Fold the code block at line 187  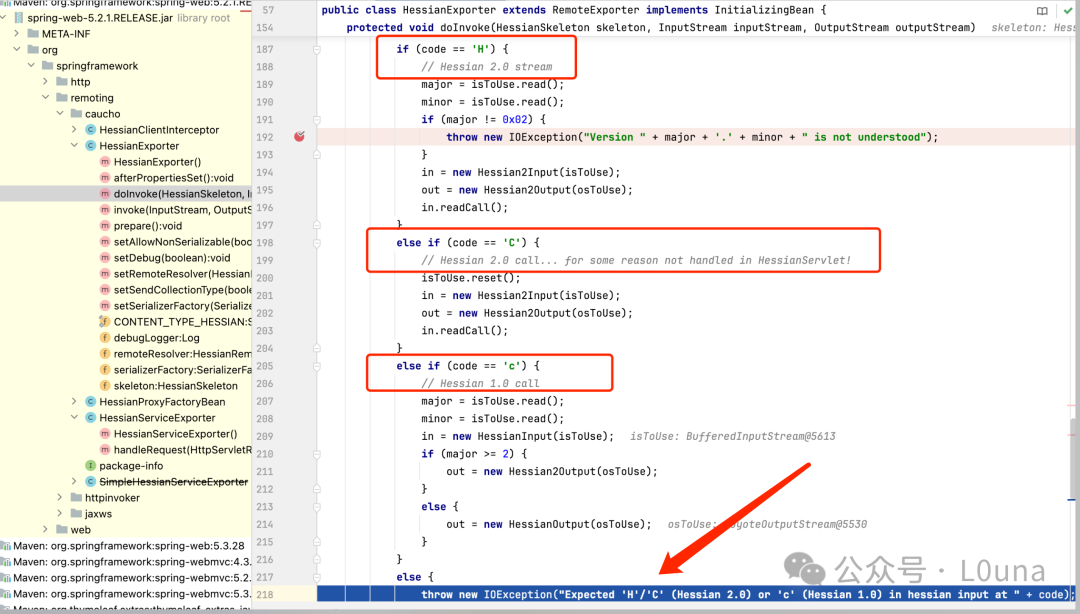coord(317,50)
